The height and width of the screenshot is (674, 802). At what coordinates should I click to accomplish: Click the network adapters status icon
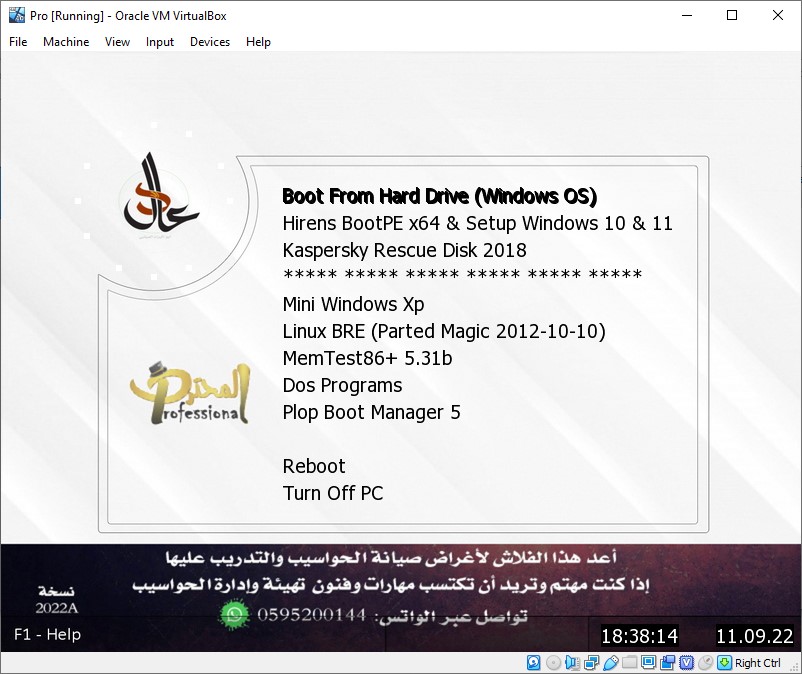coord(591,663)
